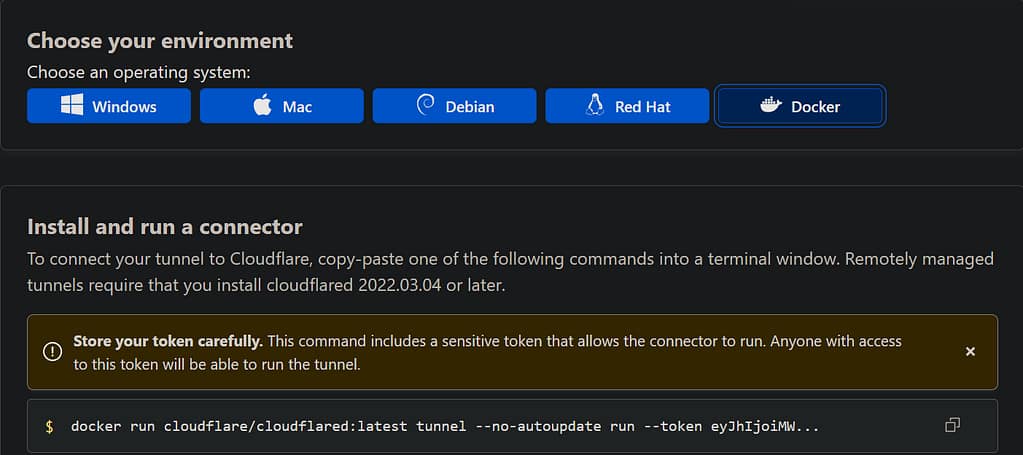Click the Windows logo icon
Screen dimensions: 1023x455
(72, 106)
